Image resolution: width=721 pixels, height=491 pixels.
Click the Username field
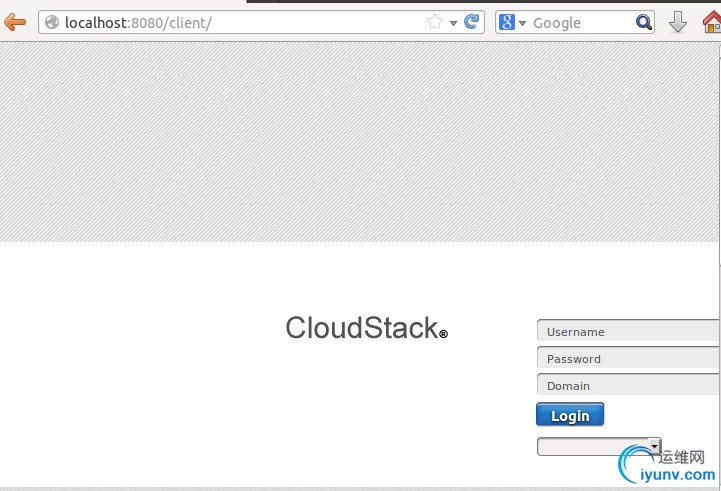628,331
